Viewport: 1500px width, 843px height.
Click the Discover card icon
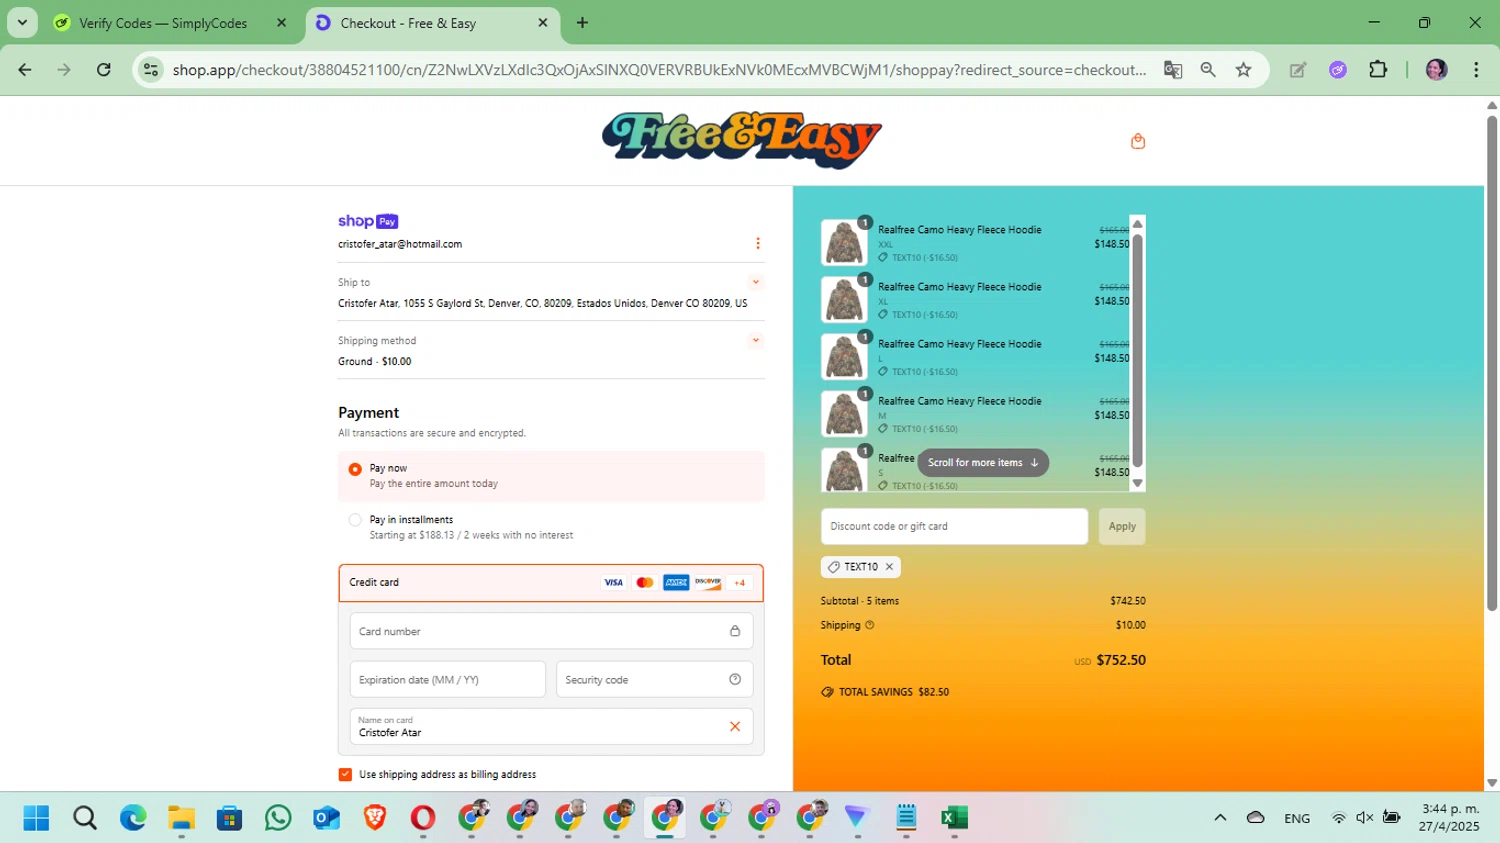point(708,582)
